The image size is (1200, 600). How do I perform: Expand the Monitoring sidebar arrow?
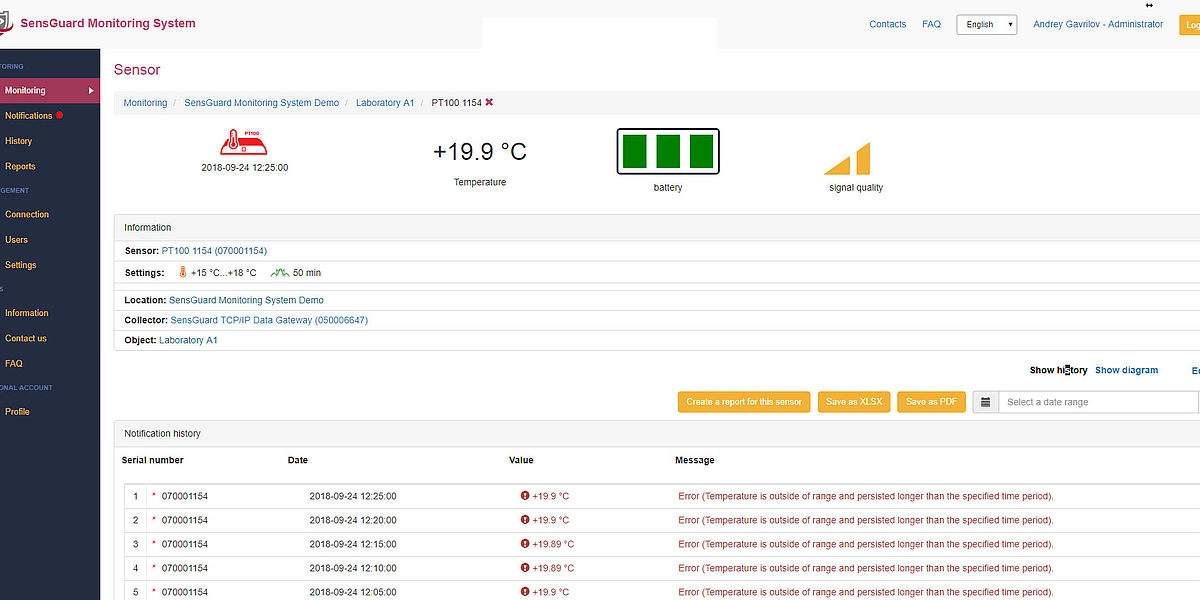tap(91, 91)
